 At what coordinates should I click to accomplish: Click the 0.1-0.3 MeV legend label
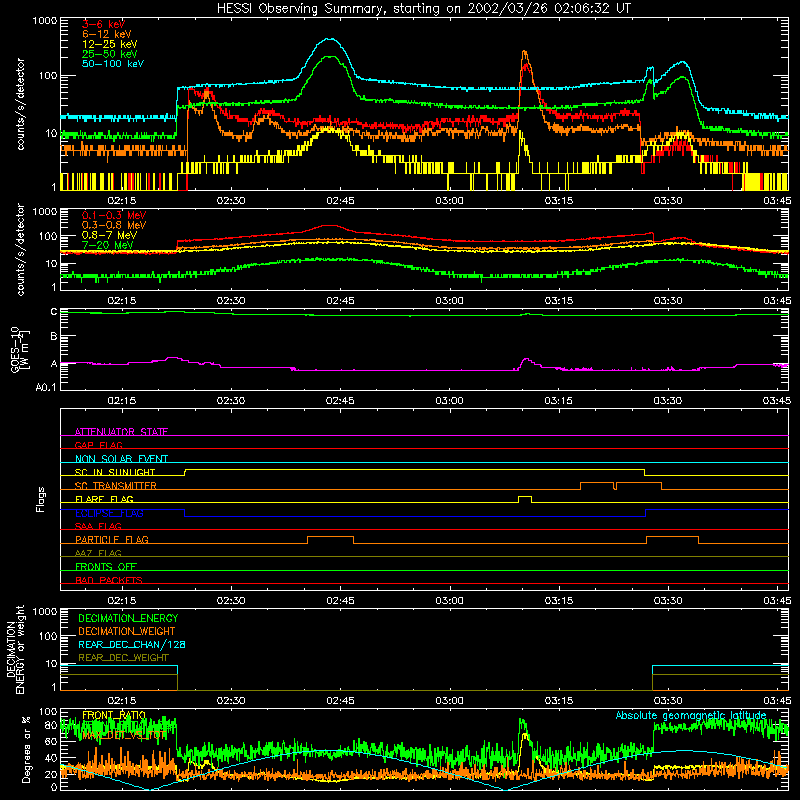tap(114, 215)
